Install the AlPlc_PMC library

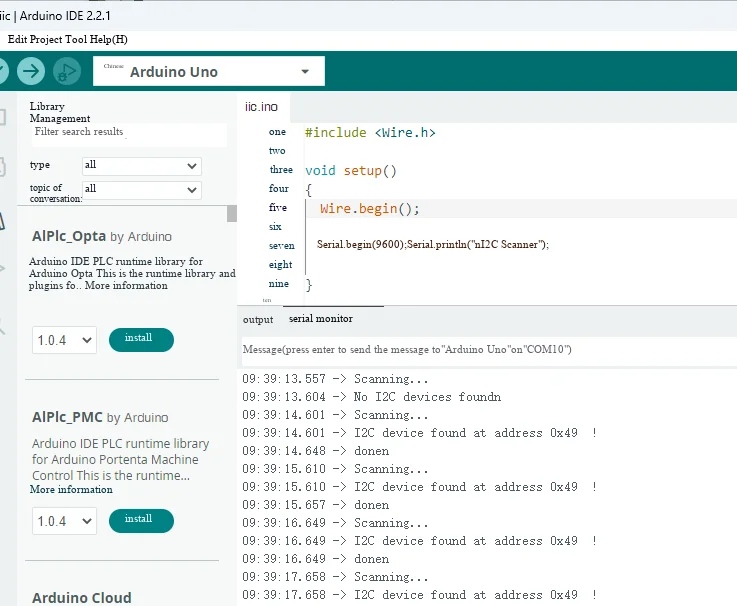(141, 520)
